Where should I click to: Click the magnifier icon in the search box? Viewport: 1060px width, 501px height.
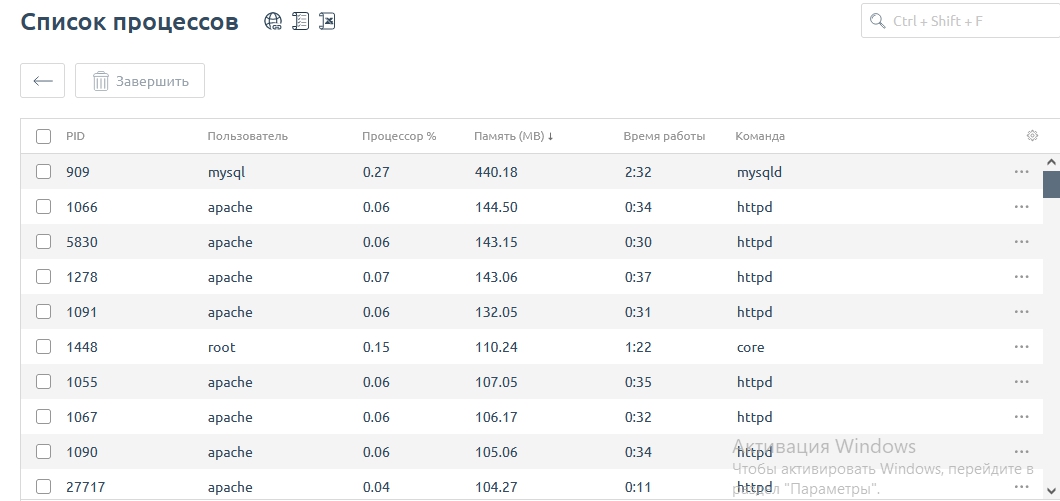point(878,21)
